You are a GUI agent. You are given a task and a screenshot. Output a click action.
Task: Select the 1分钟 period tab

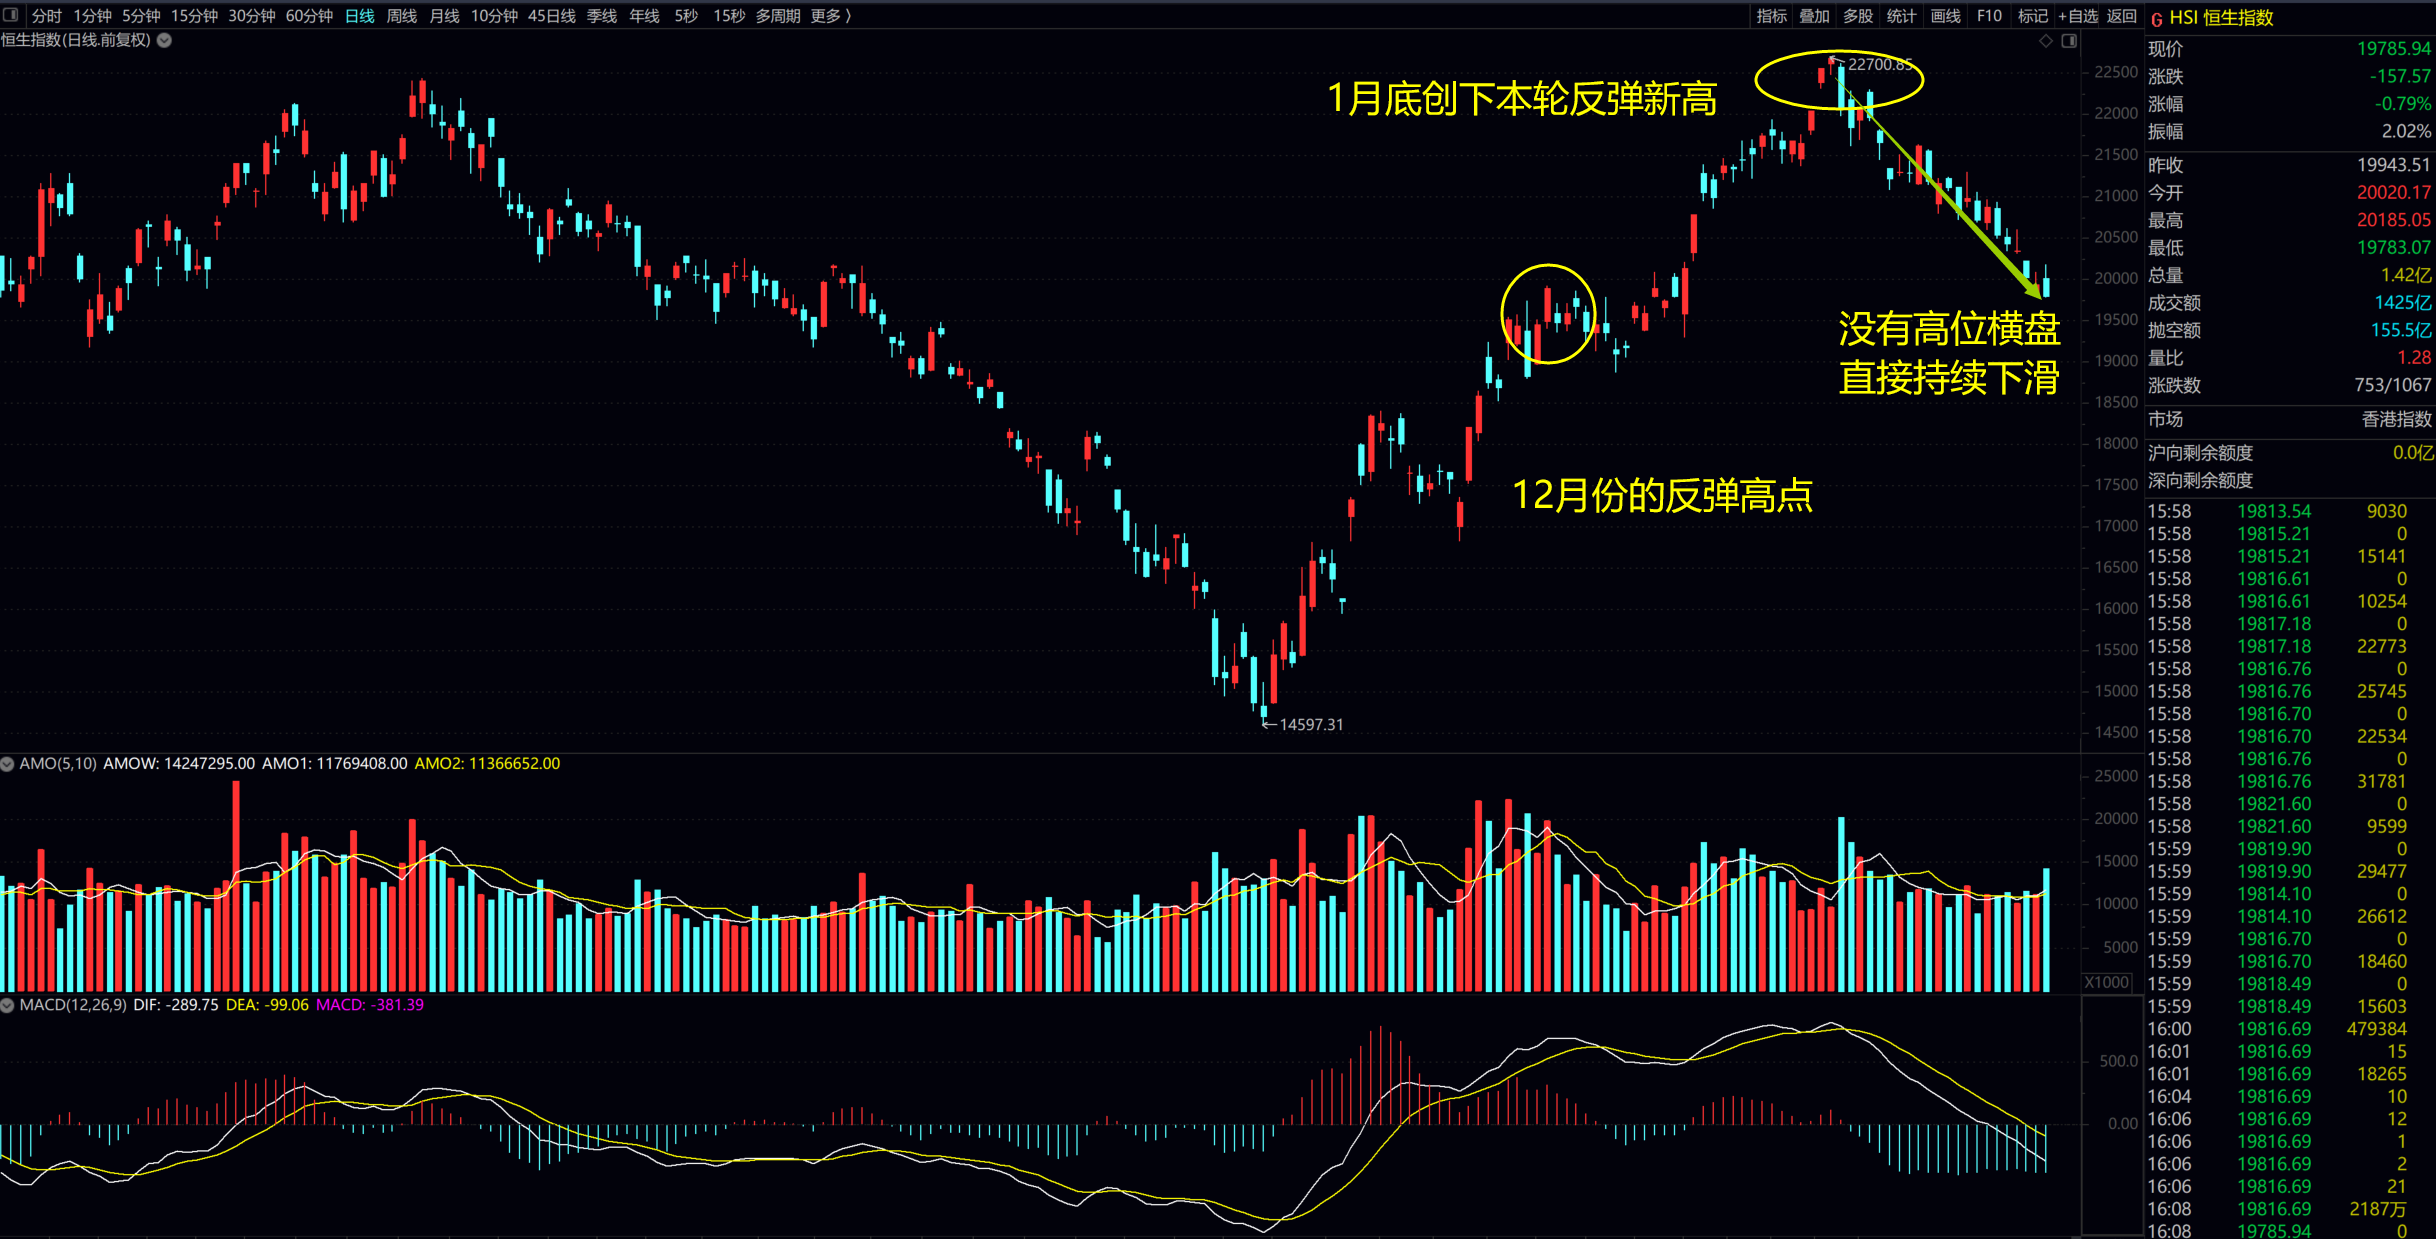pyautogui.click(x=93, y=16)
